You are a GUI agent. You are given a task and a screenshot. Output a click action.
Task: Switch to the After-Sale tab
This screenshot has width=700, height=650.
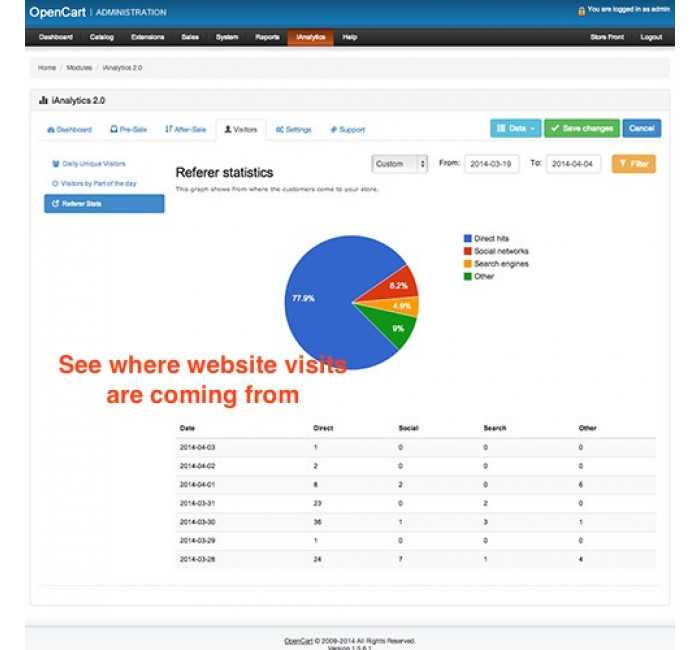pos(185,129)
